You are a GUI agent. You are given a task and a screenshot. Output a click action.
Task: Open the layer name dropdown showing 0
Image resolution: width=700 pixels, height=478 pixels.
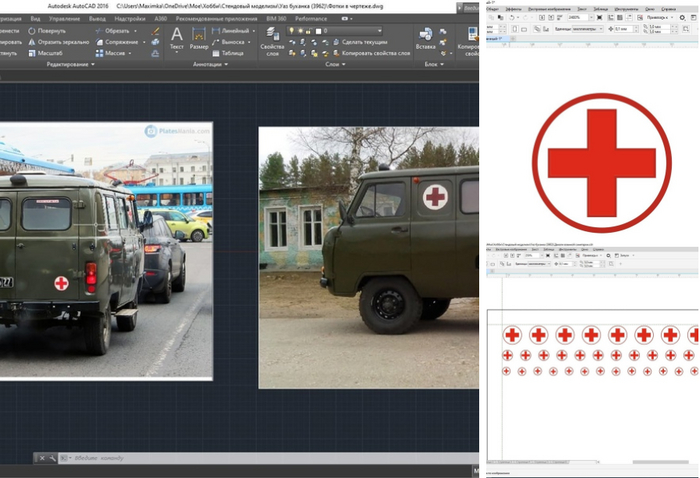pyautogui.click(x=380, y=31)
